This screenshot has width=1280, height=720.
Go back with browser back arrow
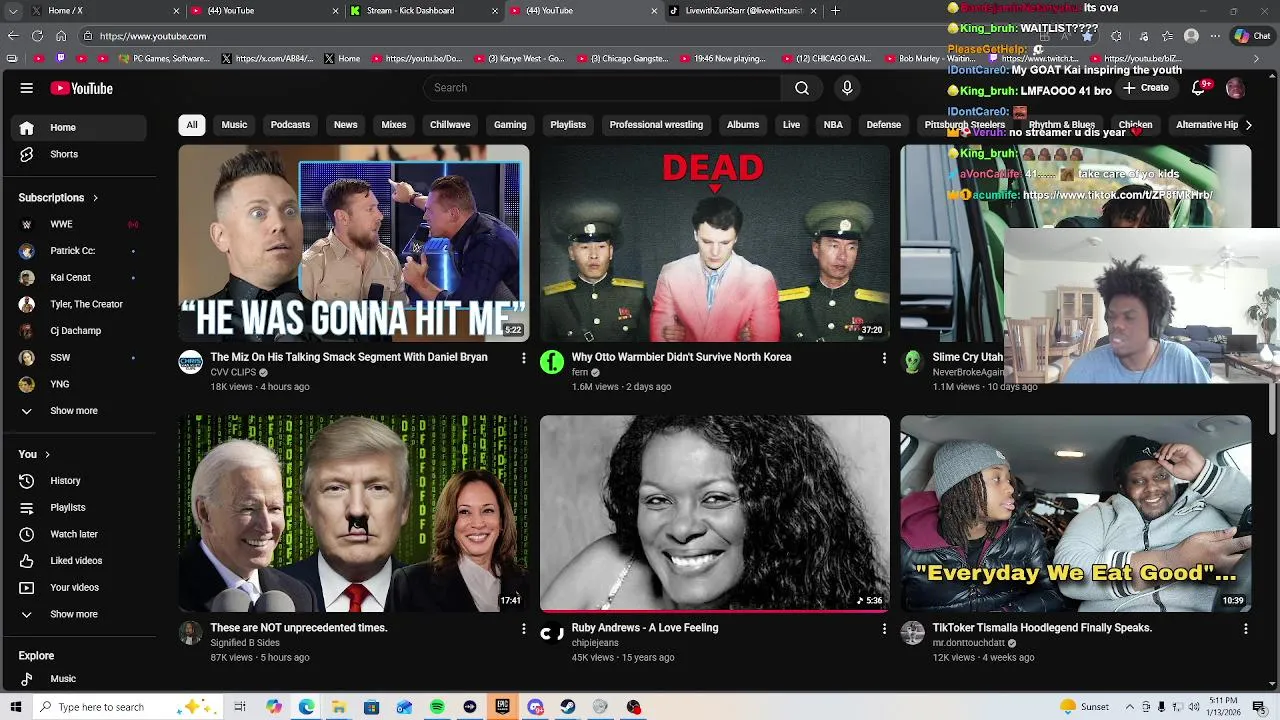(13, 36)
